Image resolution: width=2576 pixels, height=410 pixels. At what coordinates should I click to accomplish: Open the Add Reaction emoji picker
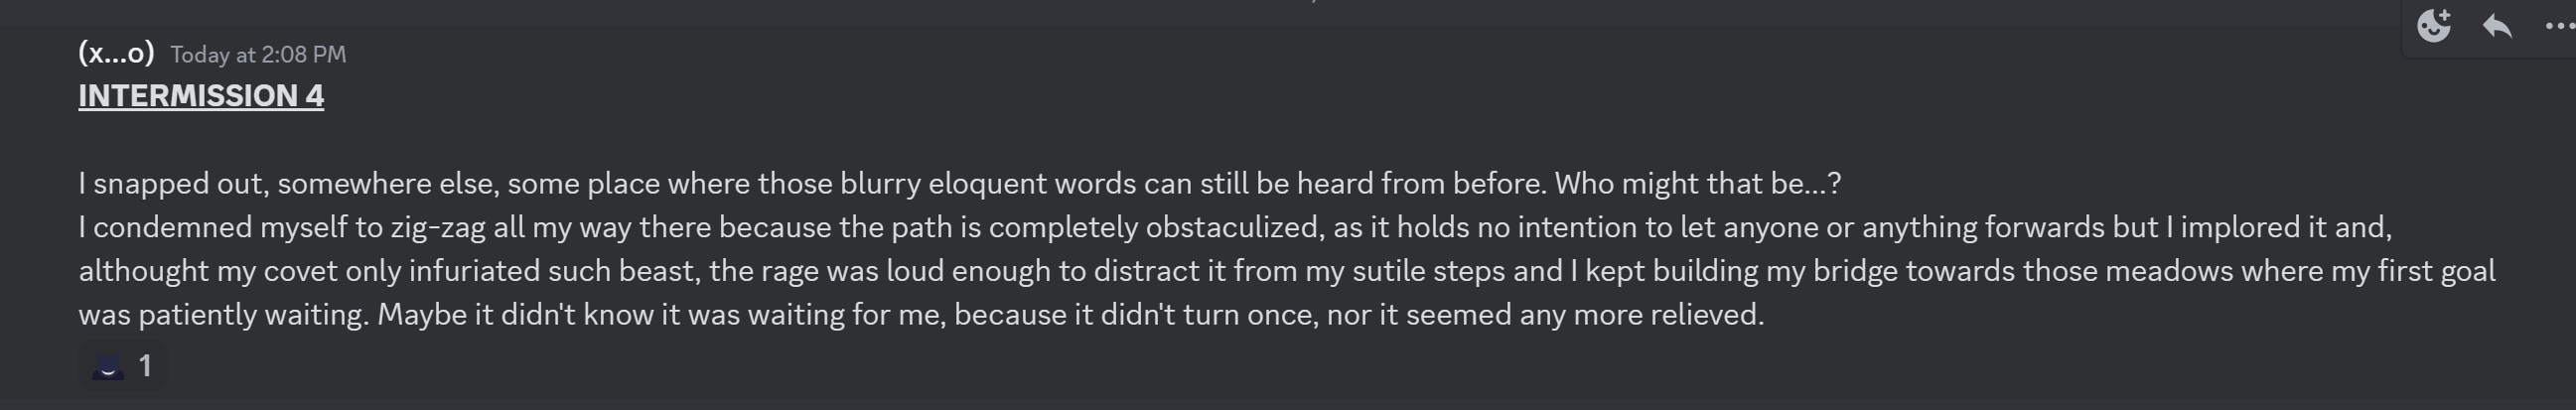coord(2433,26)
